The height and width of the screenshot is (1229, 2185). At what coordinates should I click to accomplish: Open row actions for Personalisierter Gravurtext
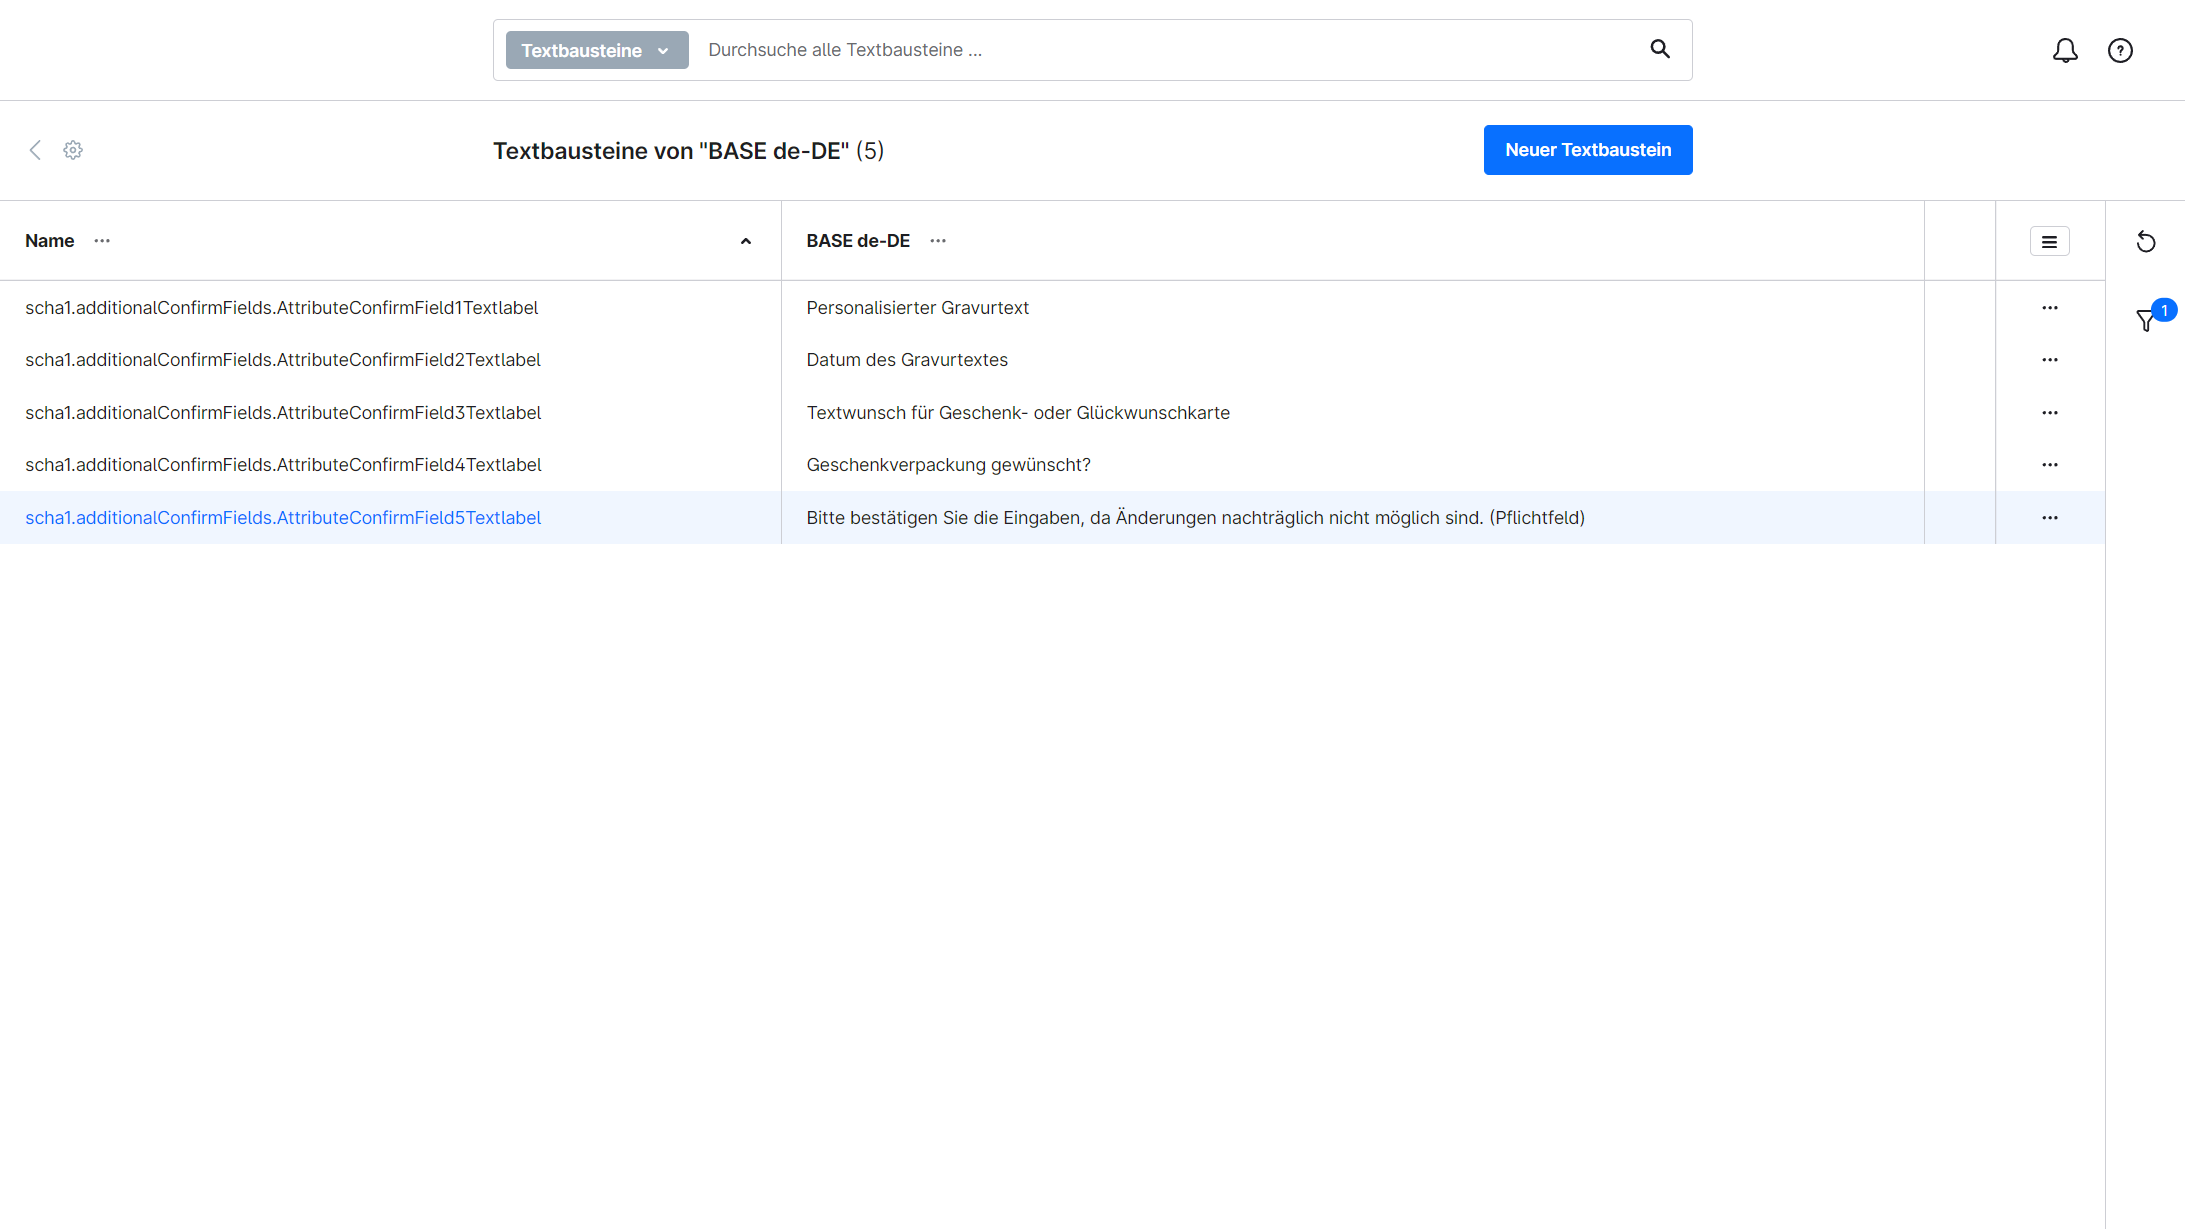[2050, 308]
